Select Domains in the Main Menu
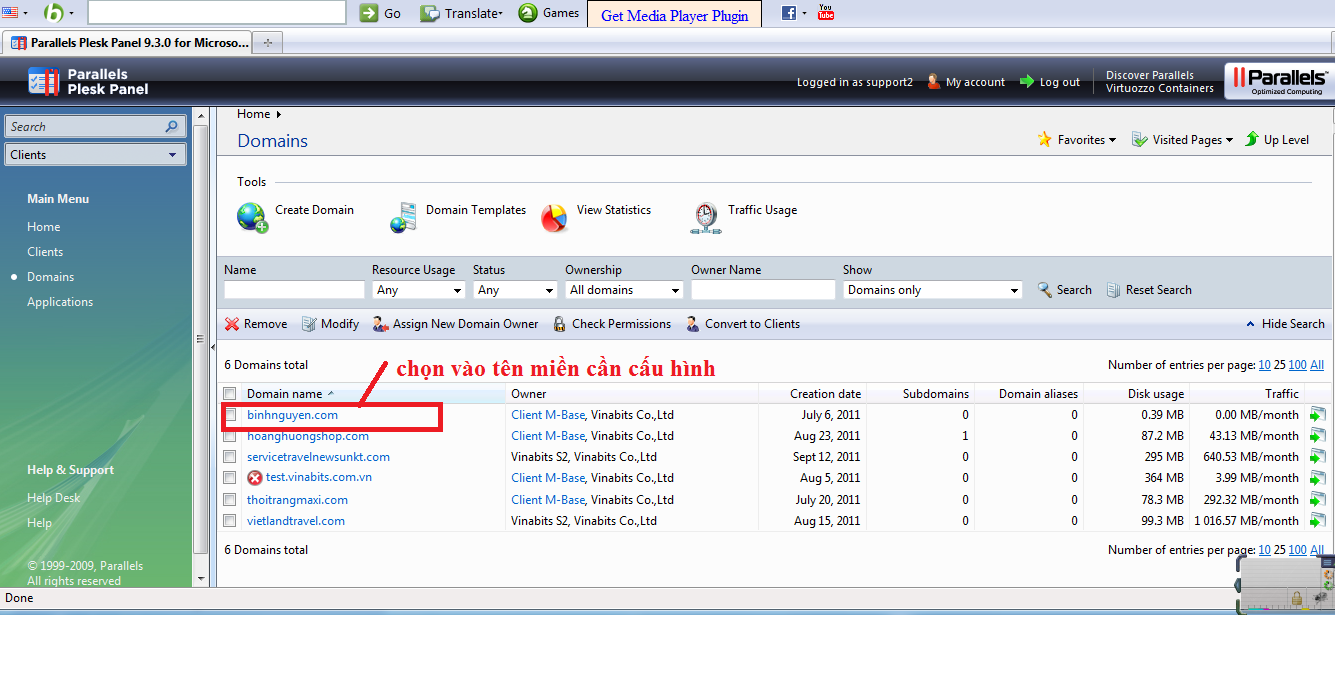 (51, 277)
